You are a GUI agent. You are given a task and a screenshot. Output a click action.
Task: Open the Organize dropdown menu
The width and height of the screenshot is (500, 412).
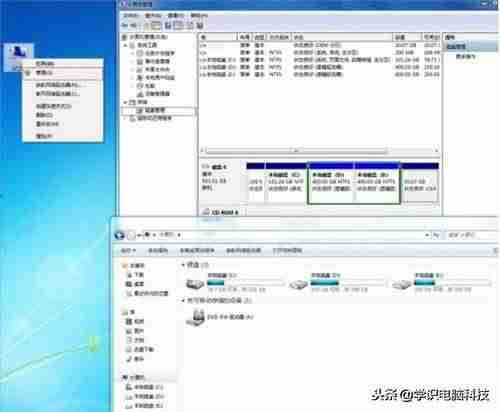coord(128,250)
